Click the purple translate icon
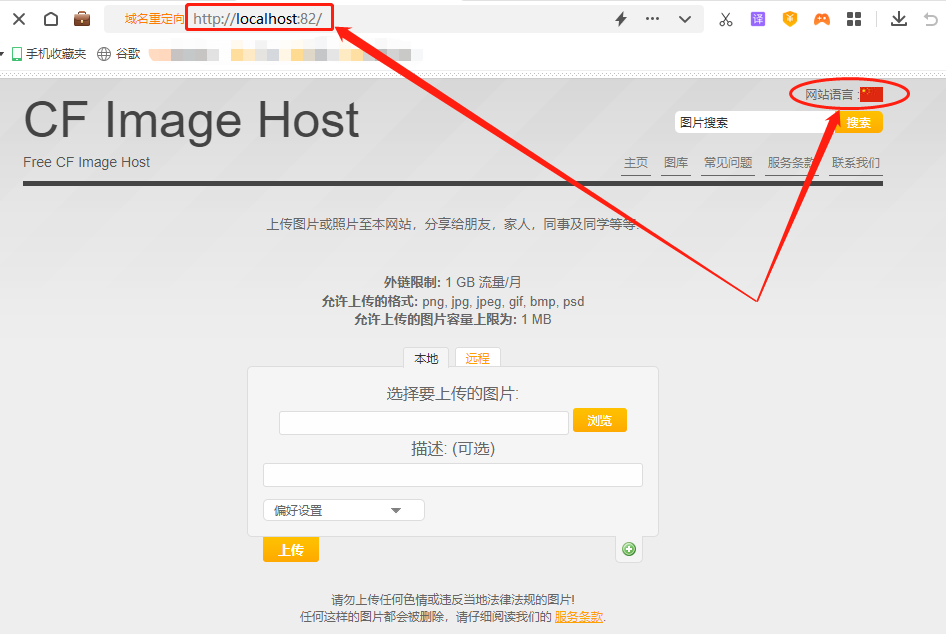The image size is (946, 634). tap(758, 19)
